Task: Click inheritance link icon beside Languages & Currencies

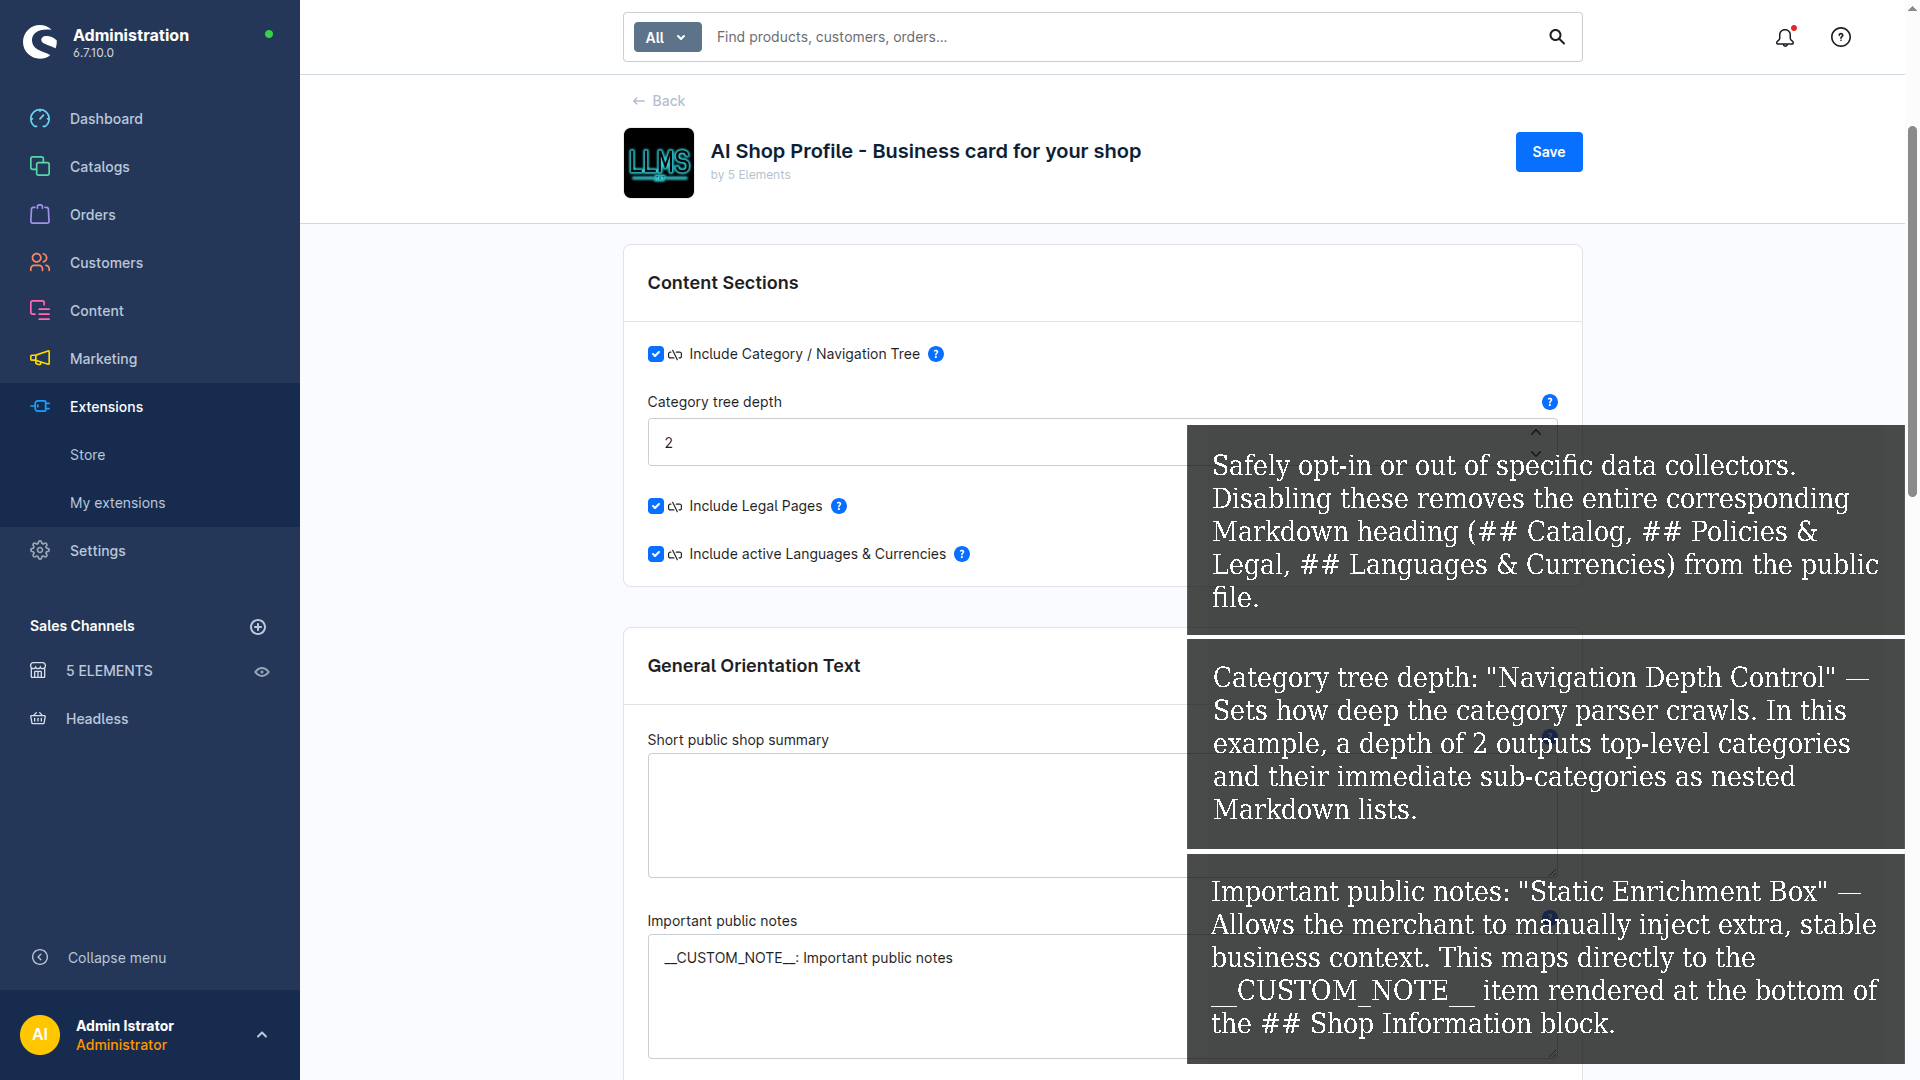Action: (675, 555)
